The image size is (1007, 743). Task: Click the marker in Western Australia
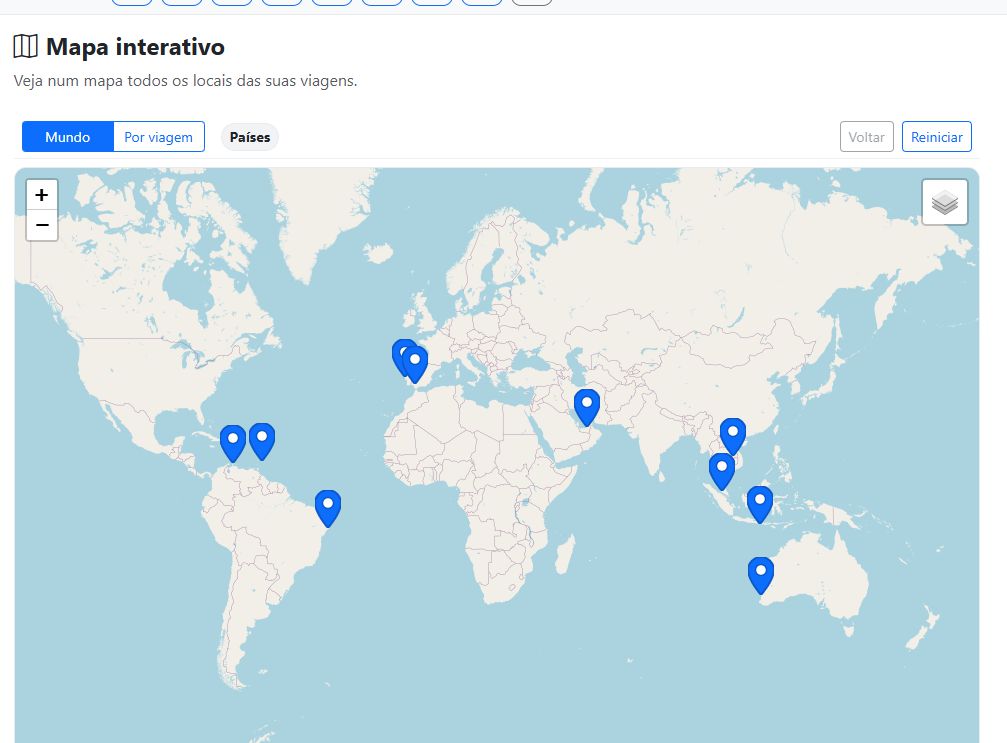760,575
